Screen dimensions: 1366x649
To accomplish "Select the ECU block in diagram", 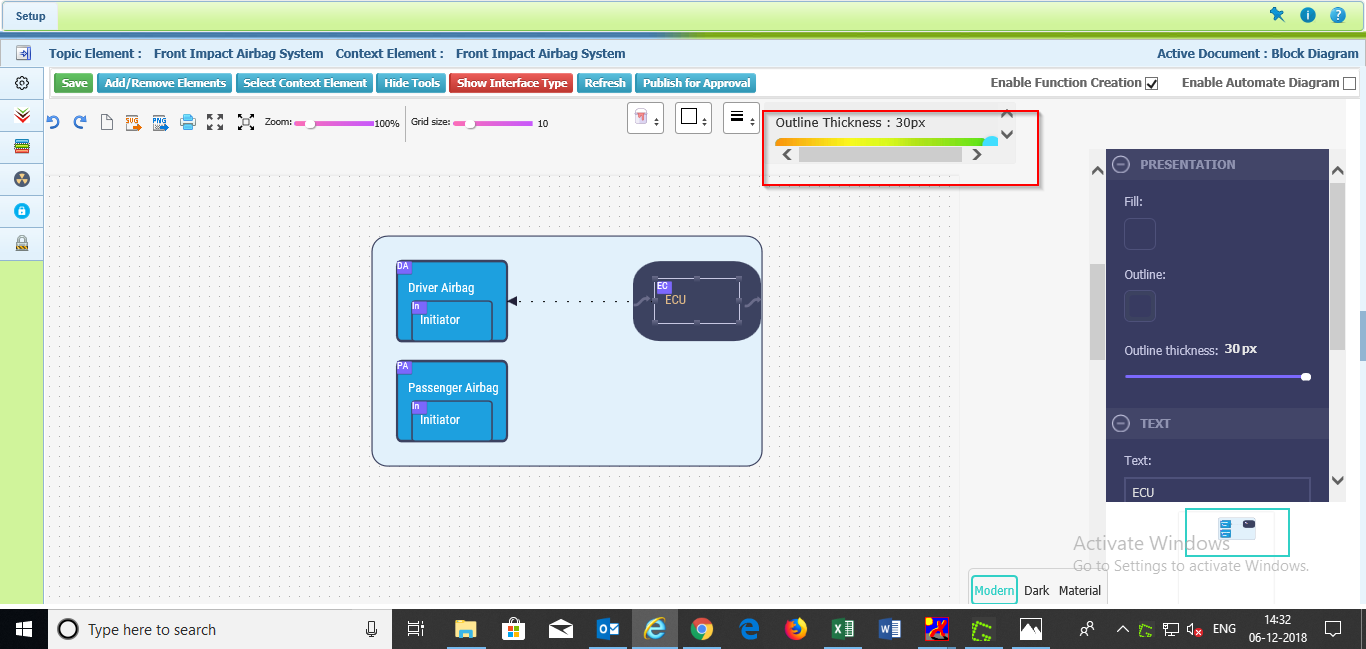I will click(x=697, y=300).
